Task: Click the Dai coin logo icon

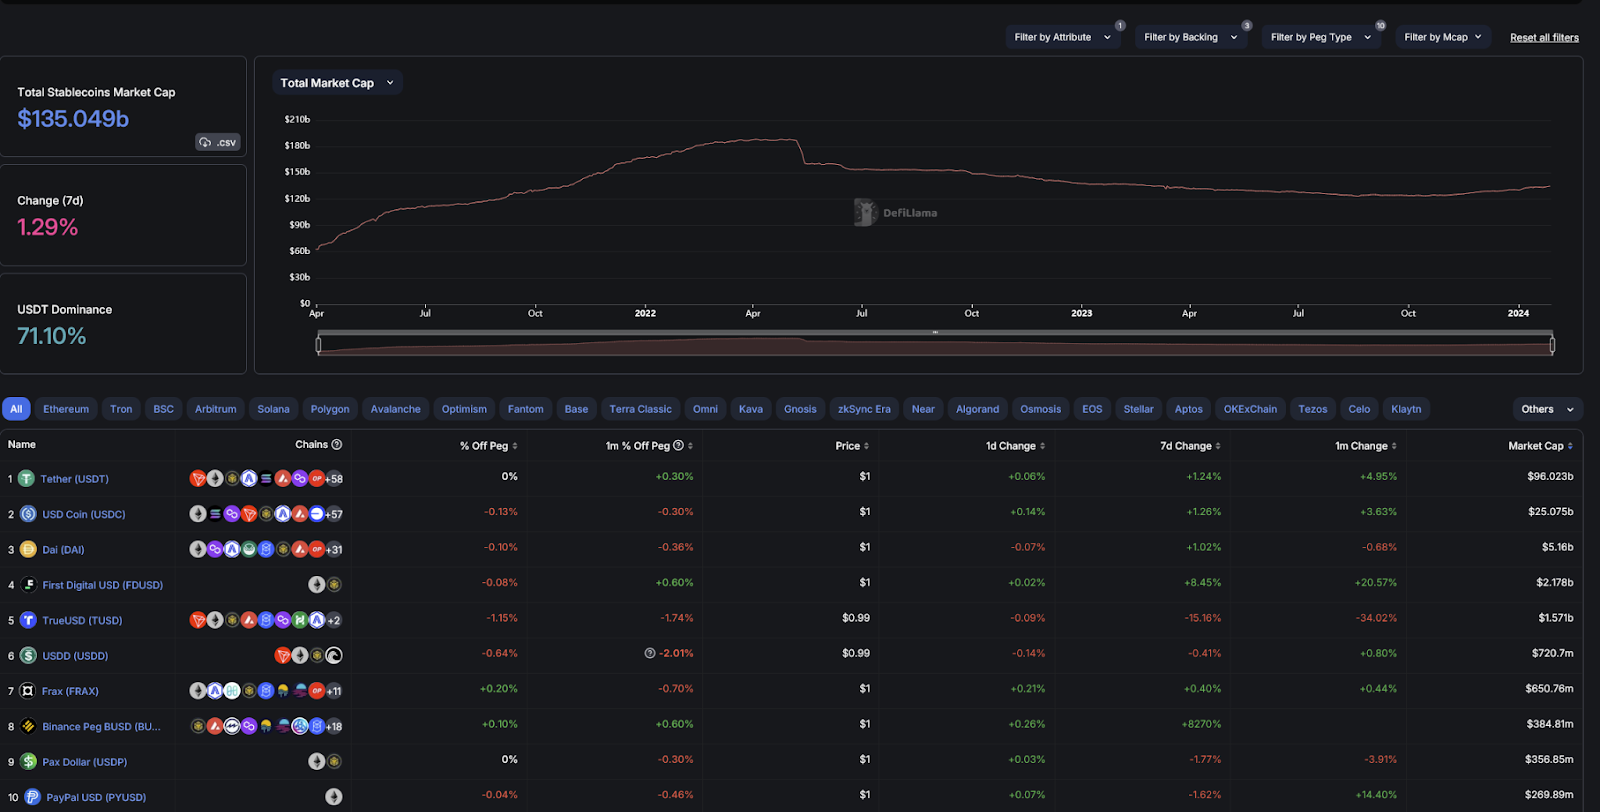Action: 28,549
